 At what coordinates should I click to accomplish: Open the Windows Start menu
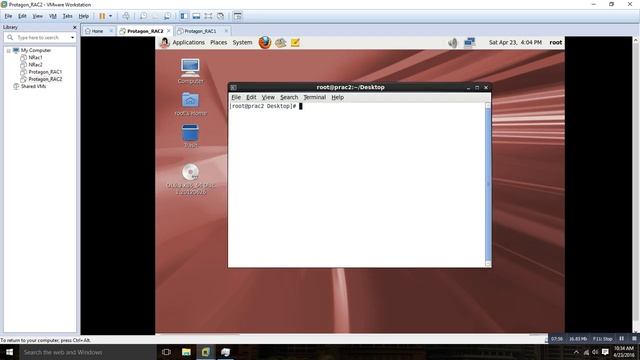9,352
